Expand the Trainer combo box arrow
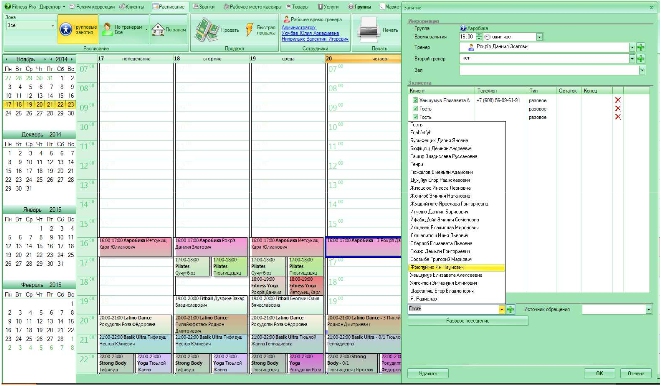 (632, 48)
